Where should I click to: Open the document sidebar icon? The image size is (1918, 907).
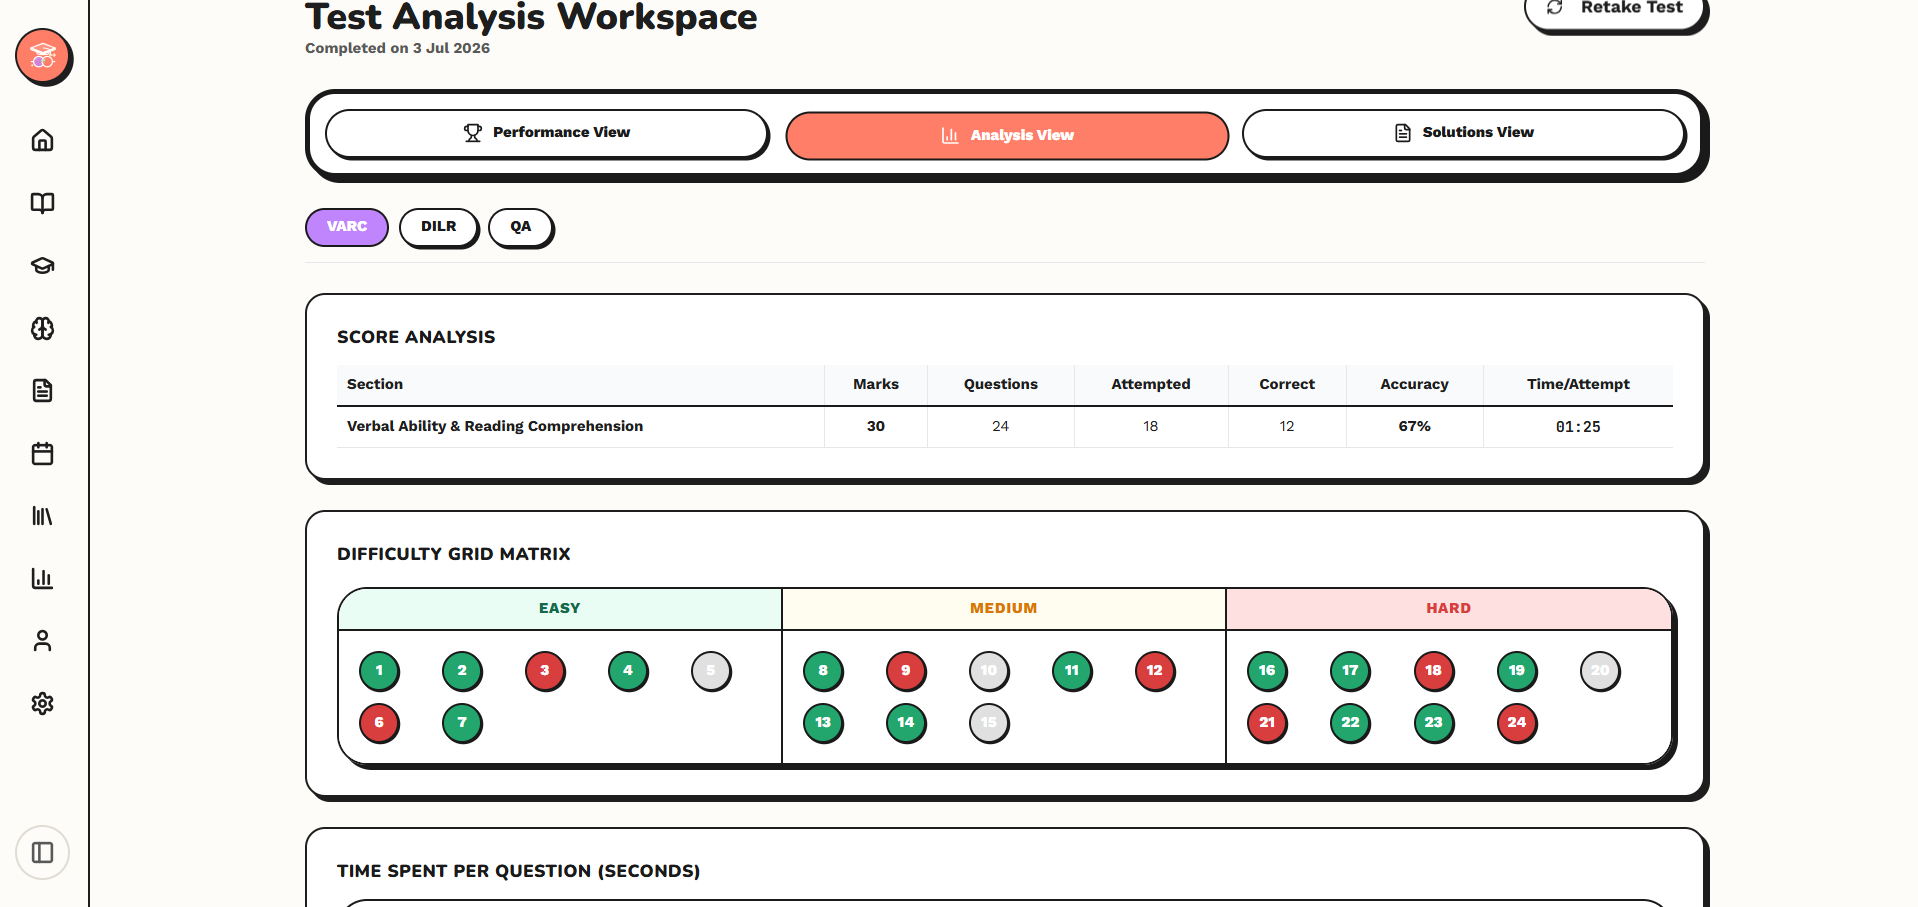click(x=42, y=391)
